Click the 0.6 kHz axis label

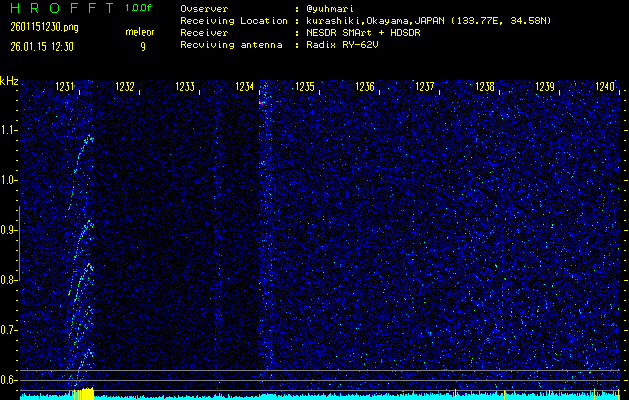coord(9,380)
